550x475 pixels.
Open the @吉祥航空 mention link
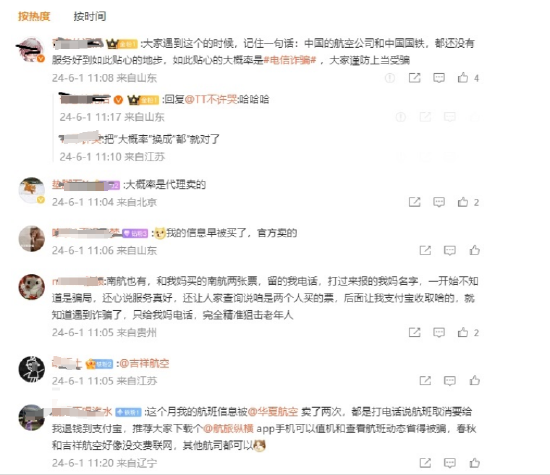click(144, 363)
